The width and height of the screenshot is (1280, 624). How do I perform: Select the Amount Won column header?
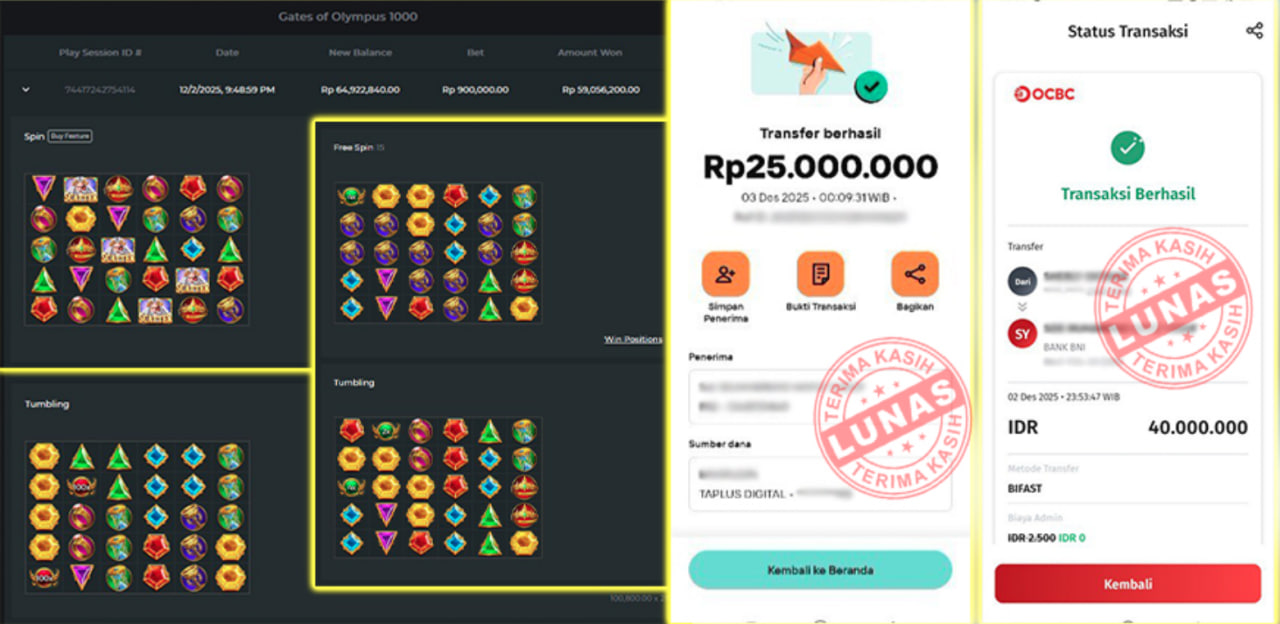coord(590,52)
